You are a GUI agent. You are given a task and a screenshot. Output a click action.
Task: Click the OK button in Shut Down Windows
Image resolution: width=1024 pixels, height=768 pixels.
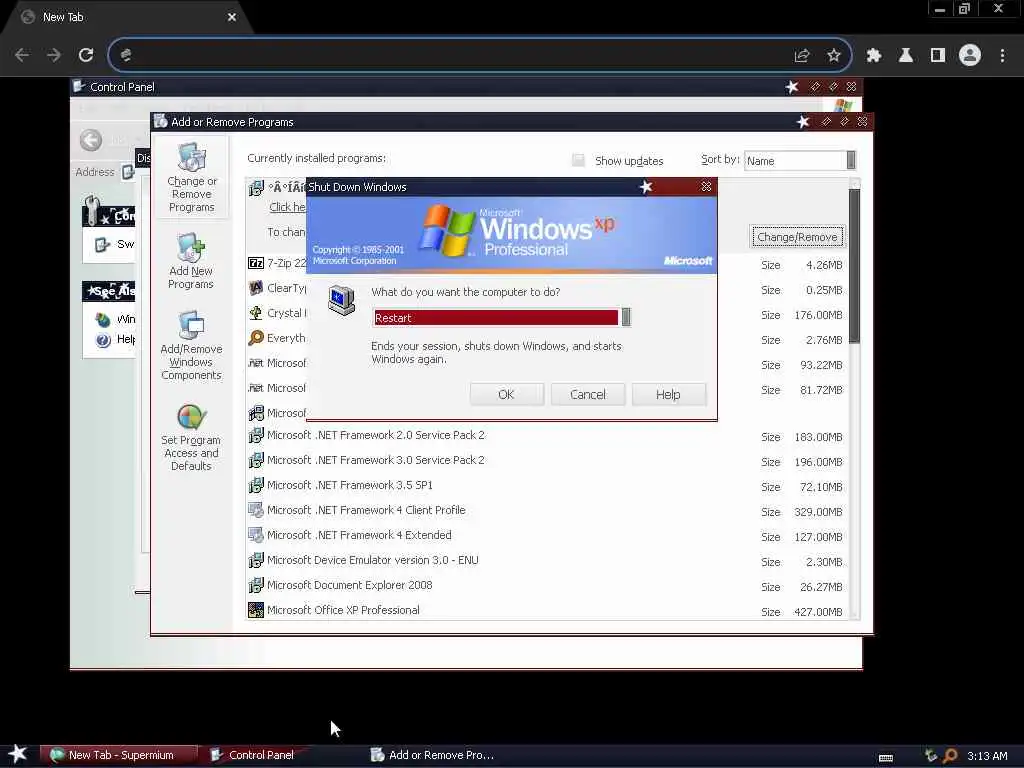[506, 394]
